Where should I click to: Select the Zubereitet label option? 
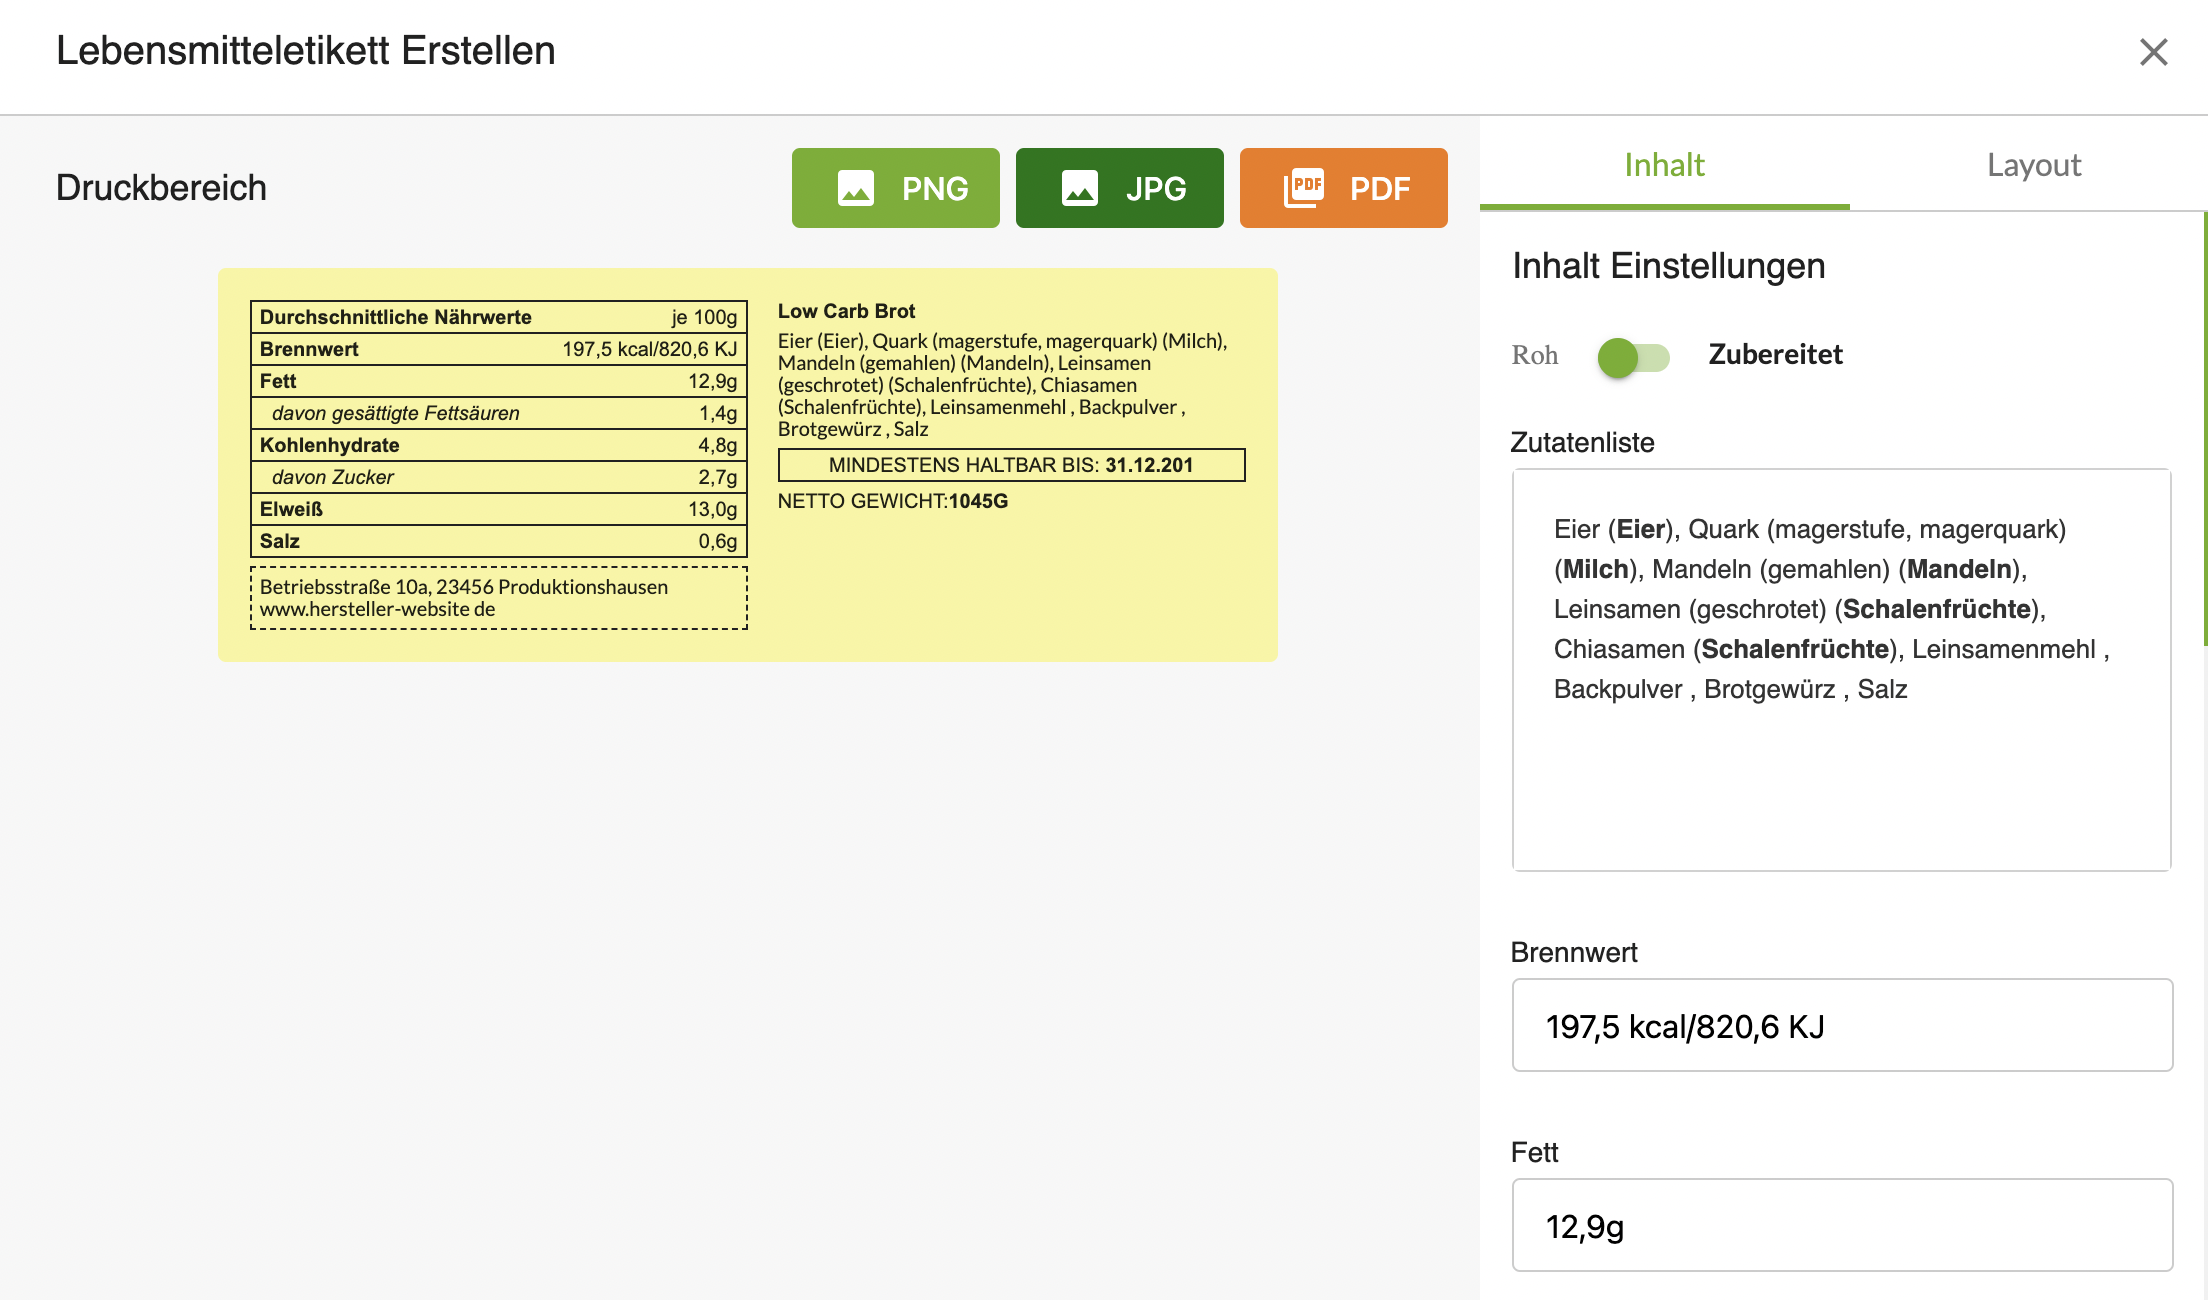(x=1774, y=355)
